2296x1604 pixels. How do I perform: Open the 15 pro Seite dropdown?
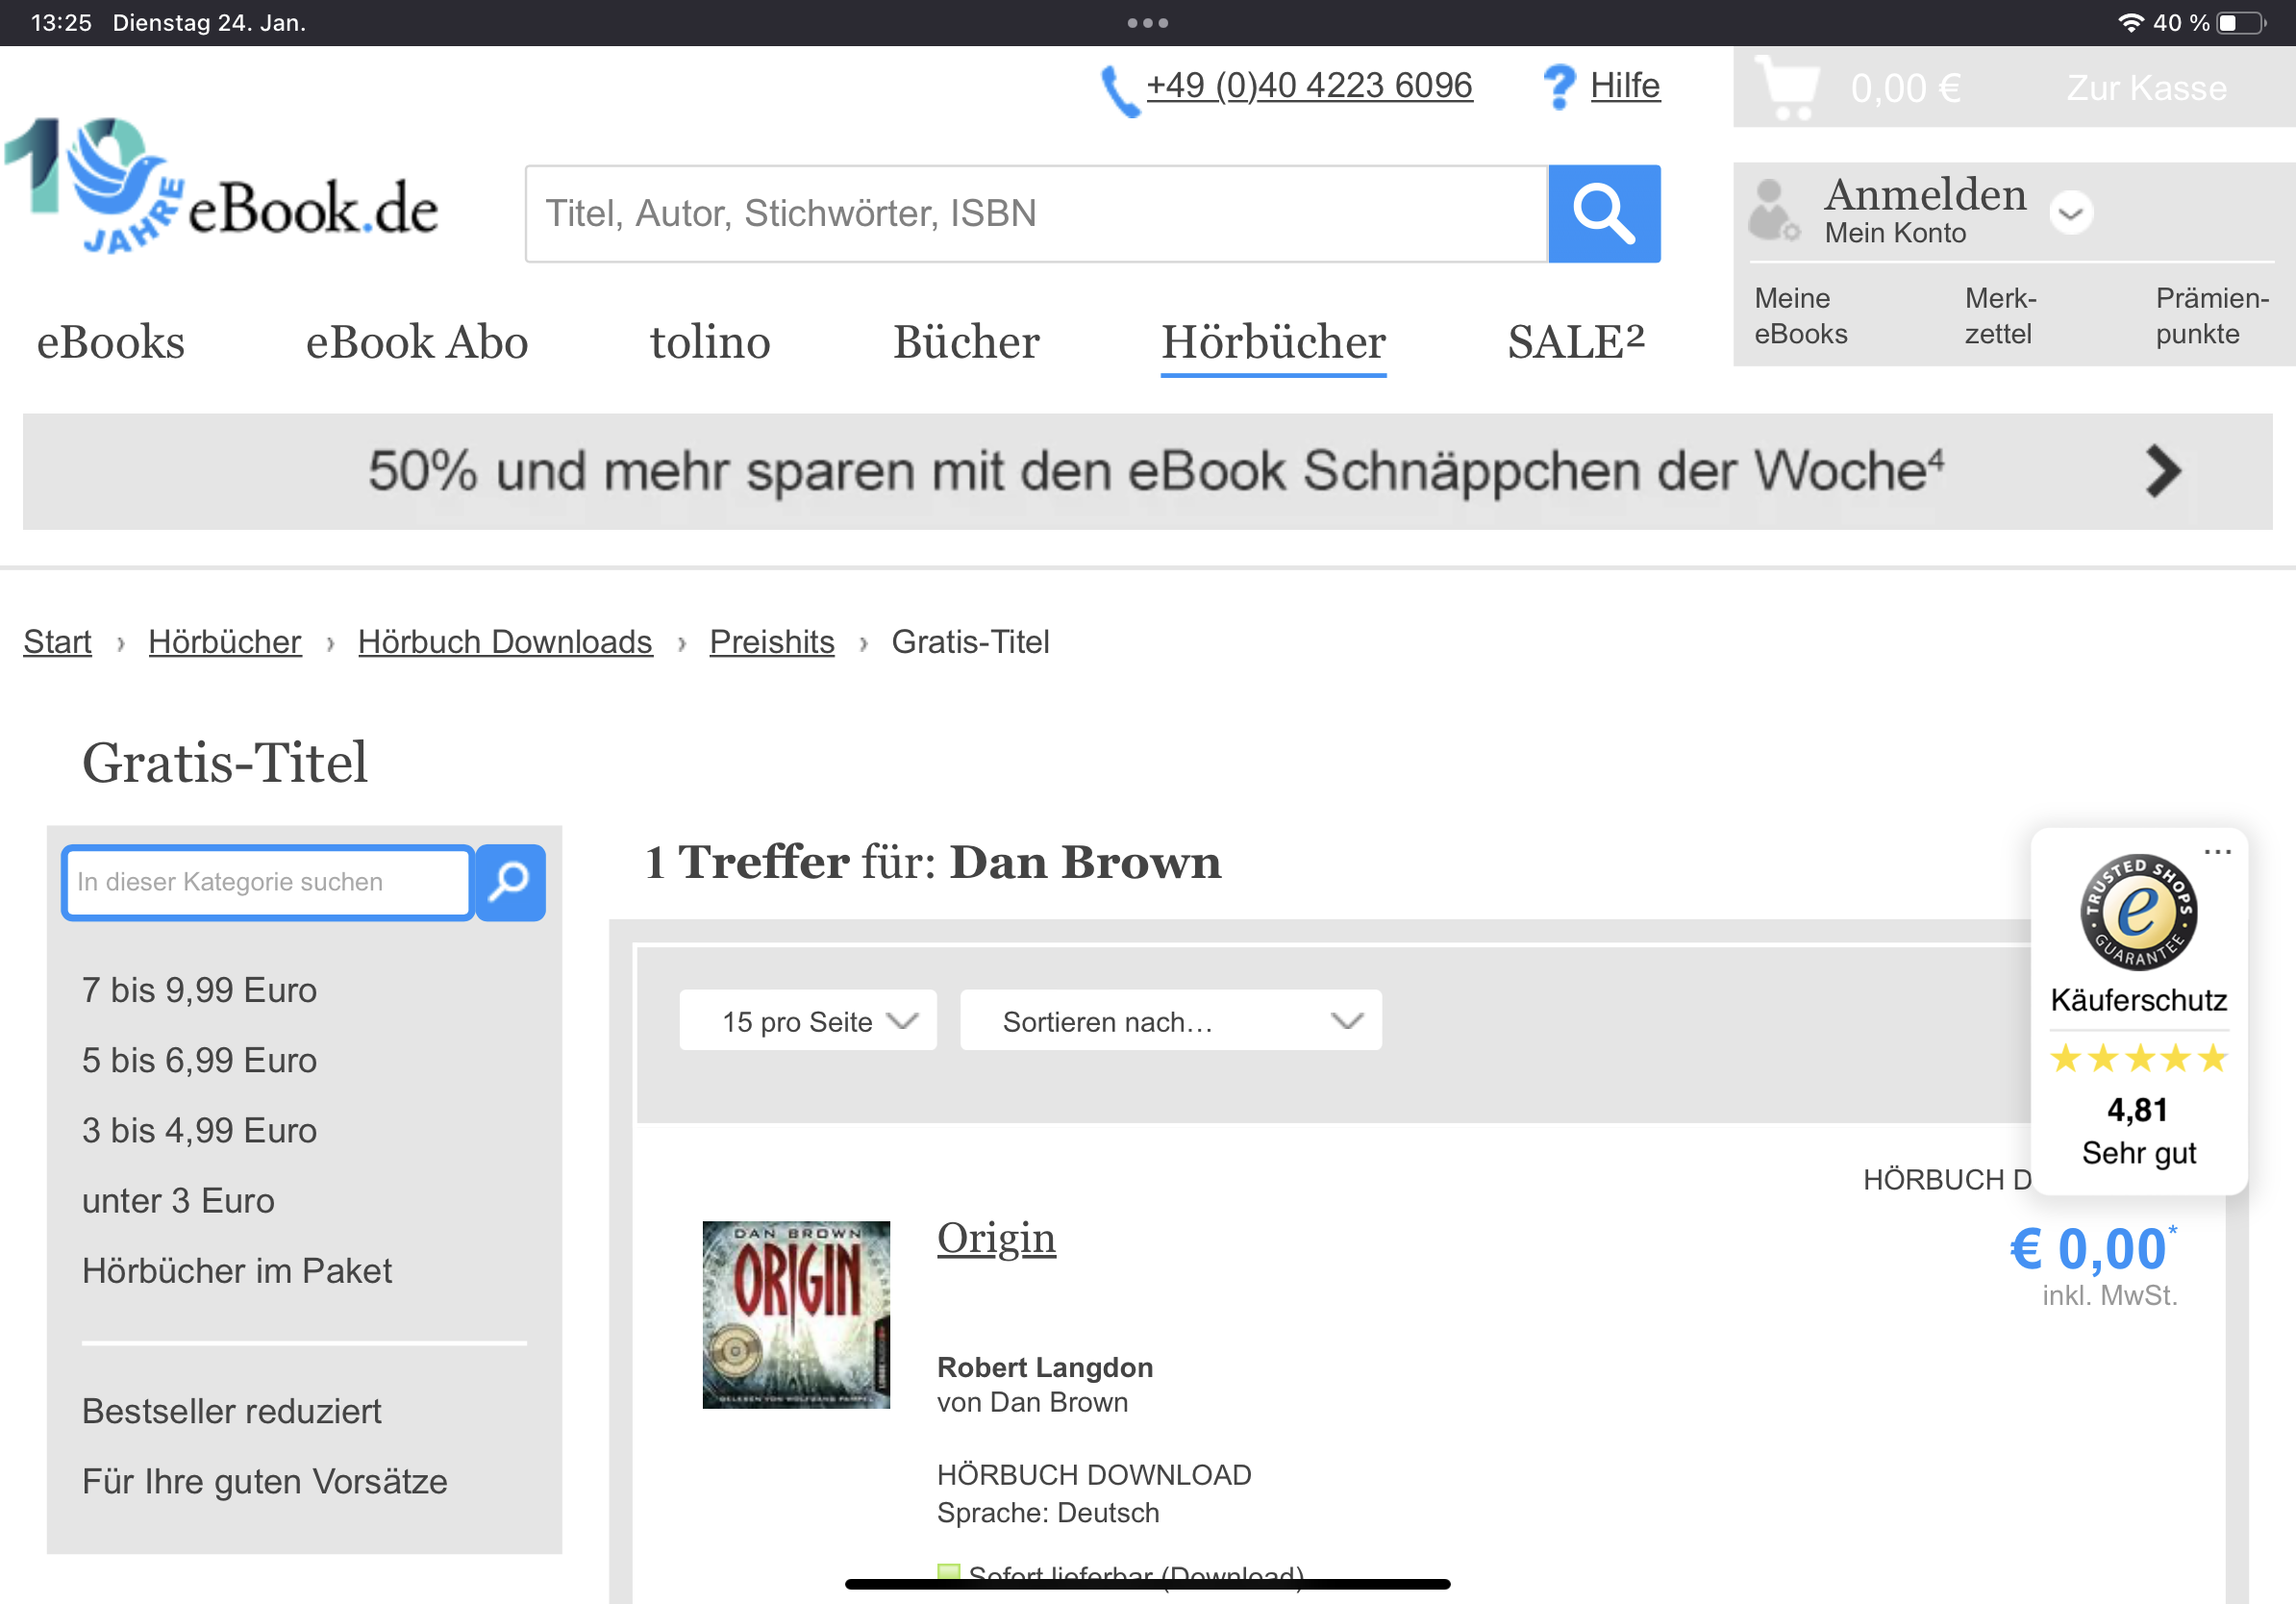pyautogui.click(x=807, y=1020)
